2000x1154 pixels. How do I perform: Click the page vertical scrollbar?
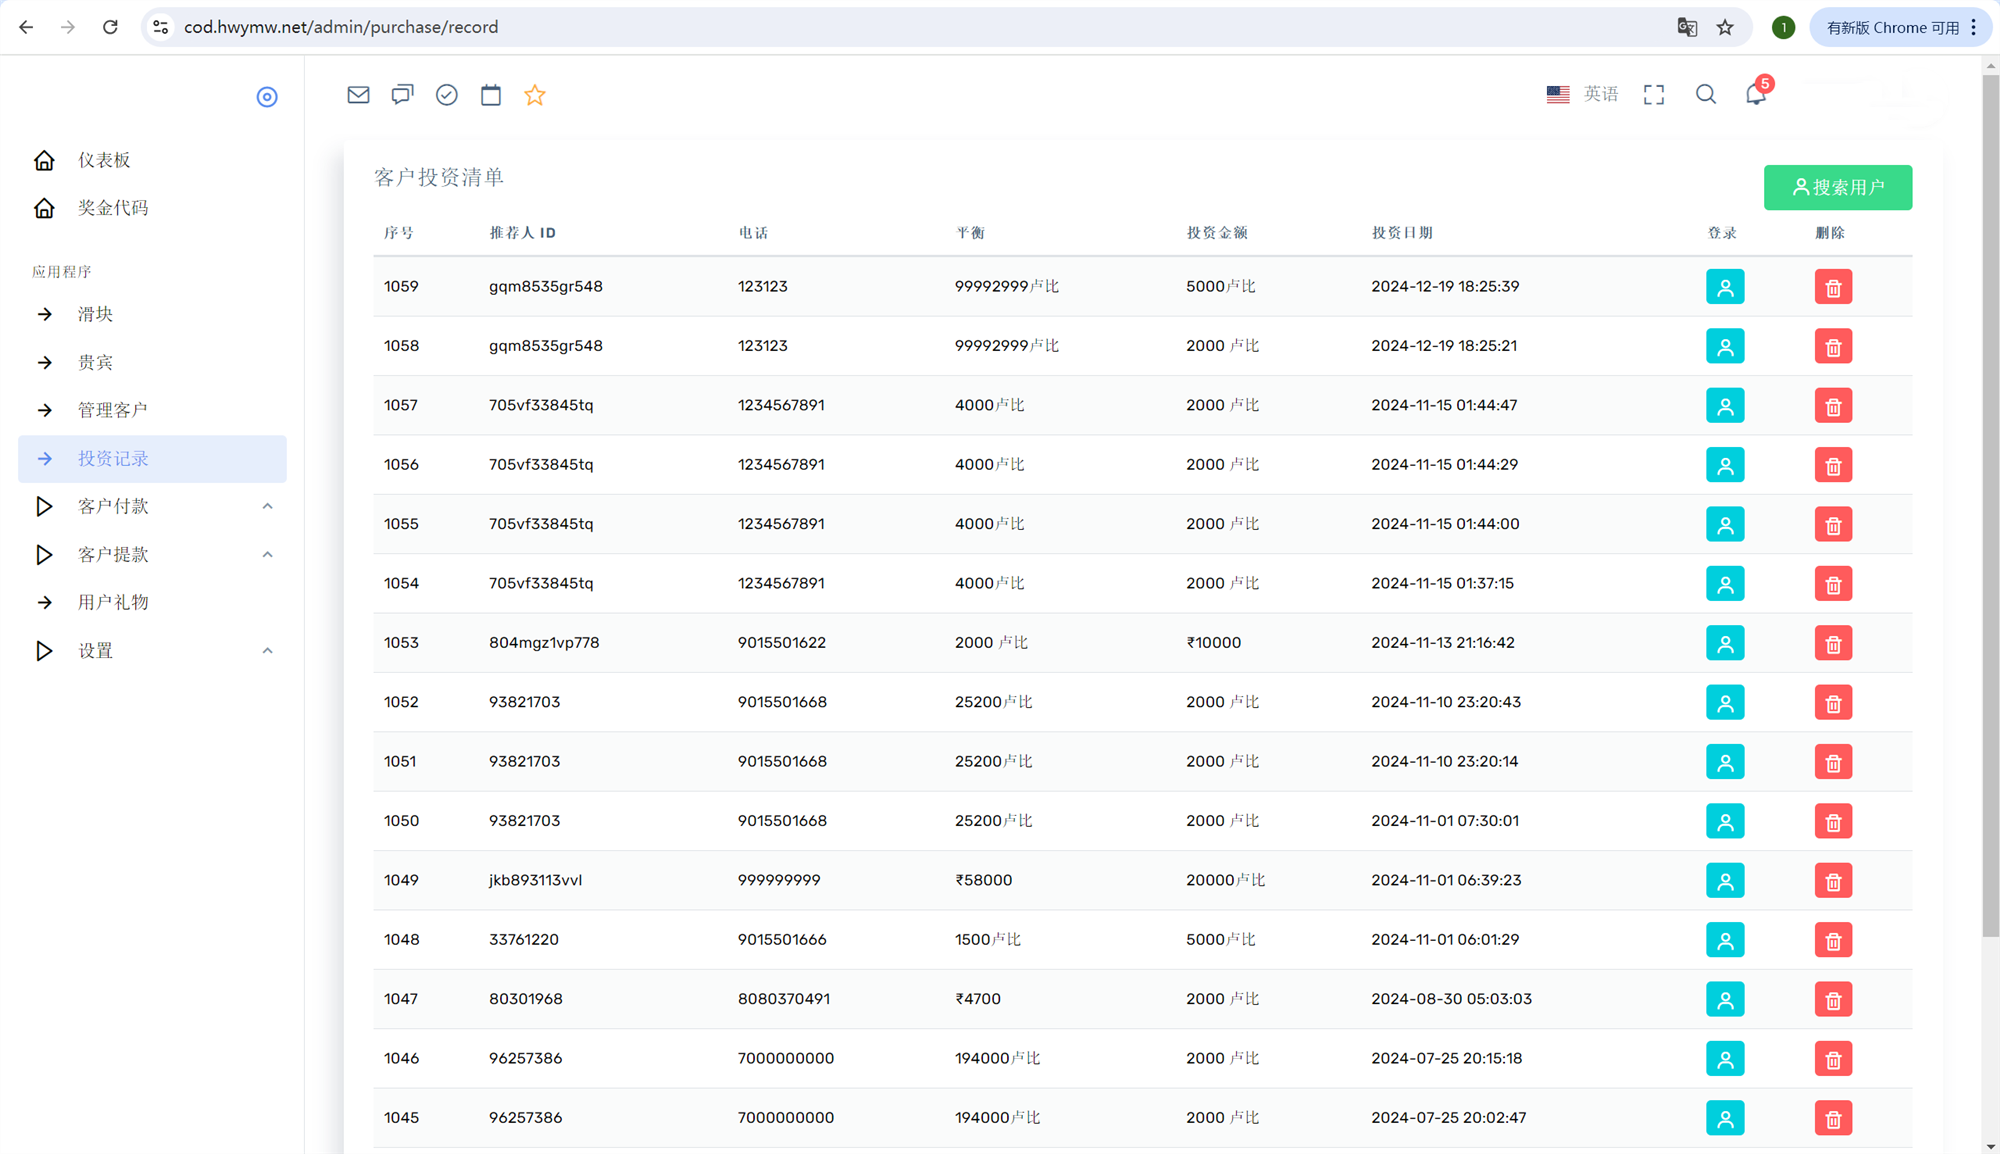(x=1990, y=500)
